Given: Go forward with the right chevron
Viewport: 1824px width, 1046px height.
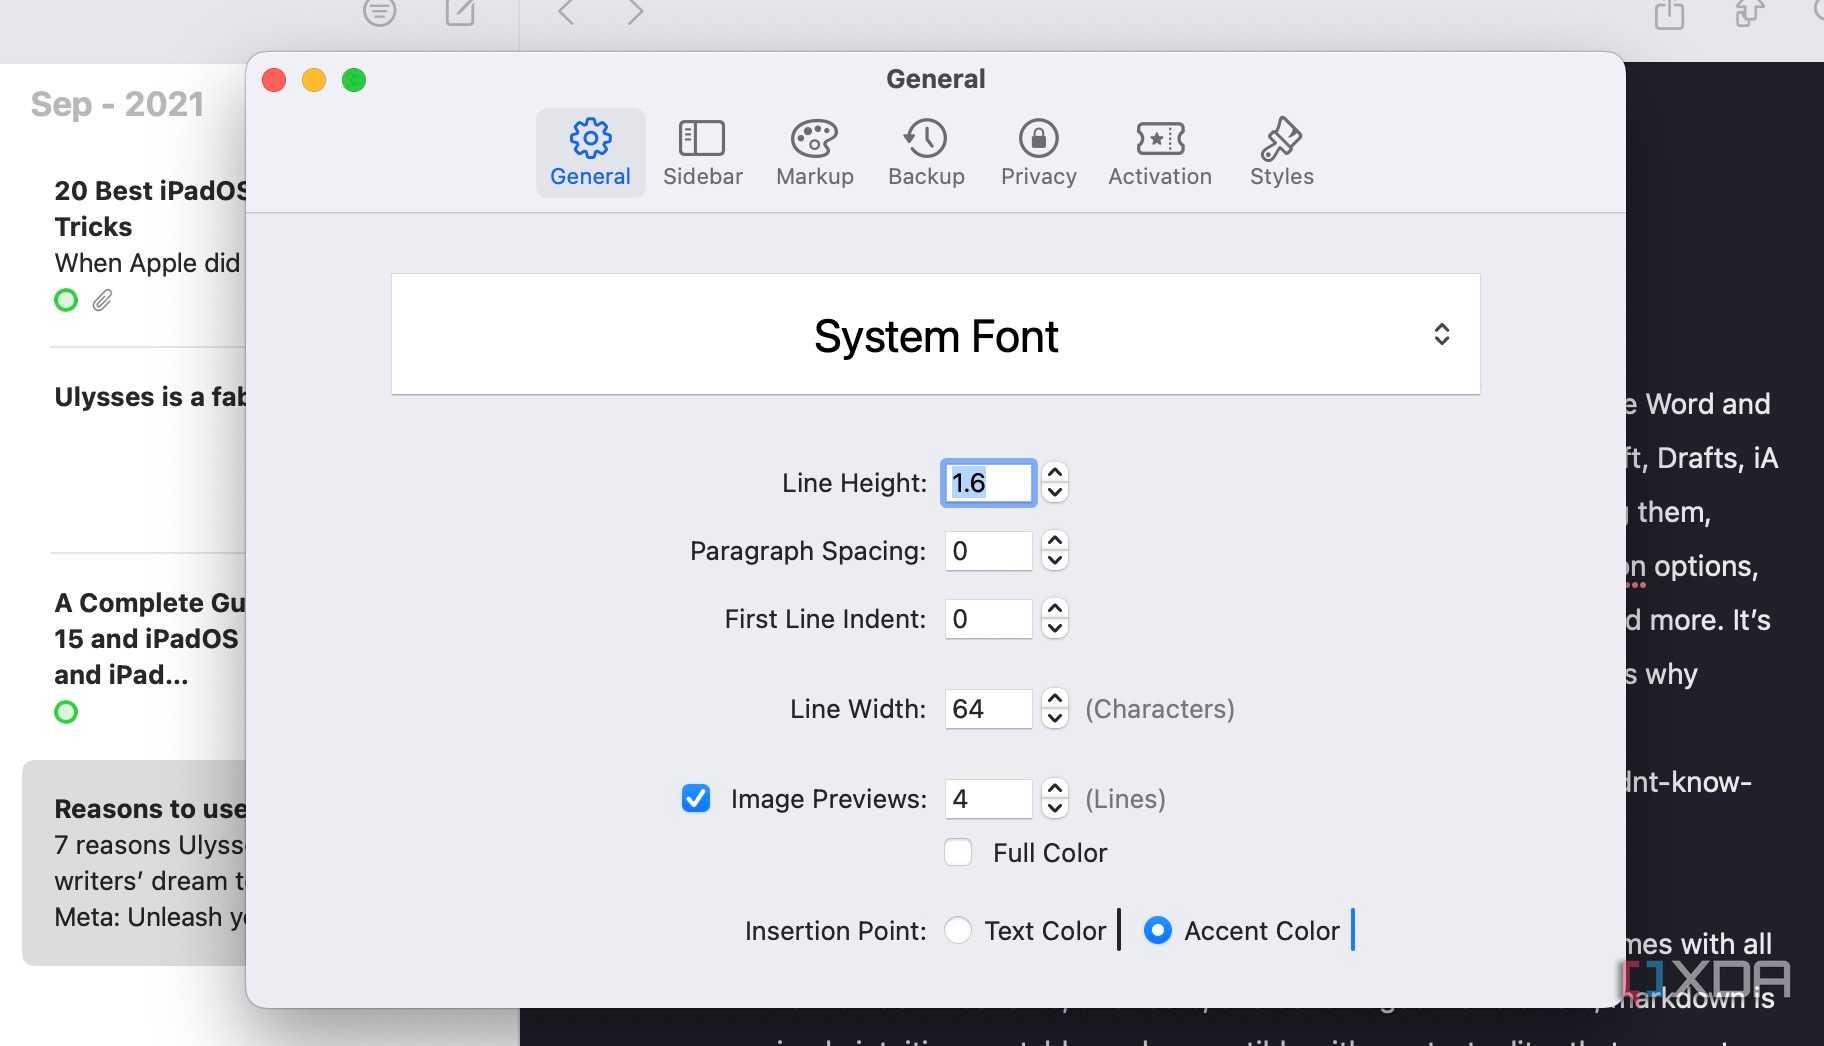Looking at the screenshot, I should pos(635,12).
